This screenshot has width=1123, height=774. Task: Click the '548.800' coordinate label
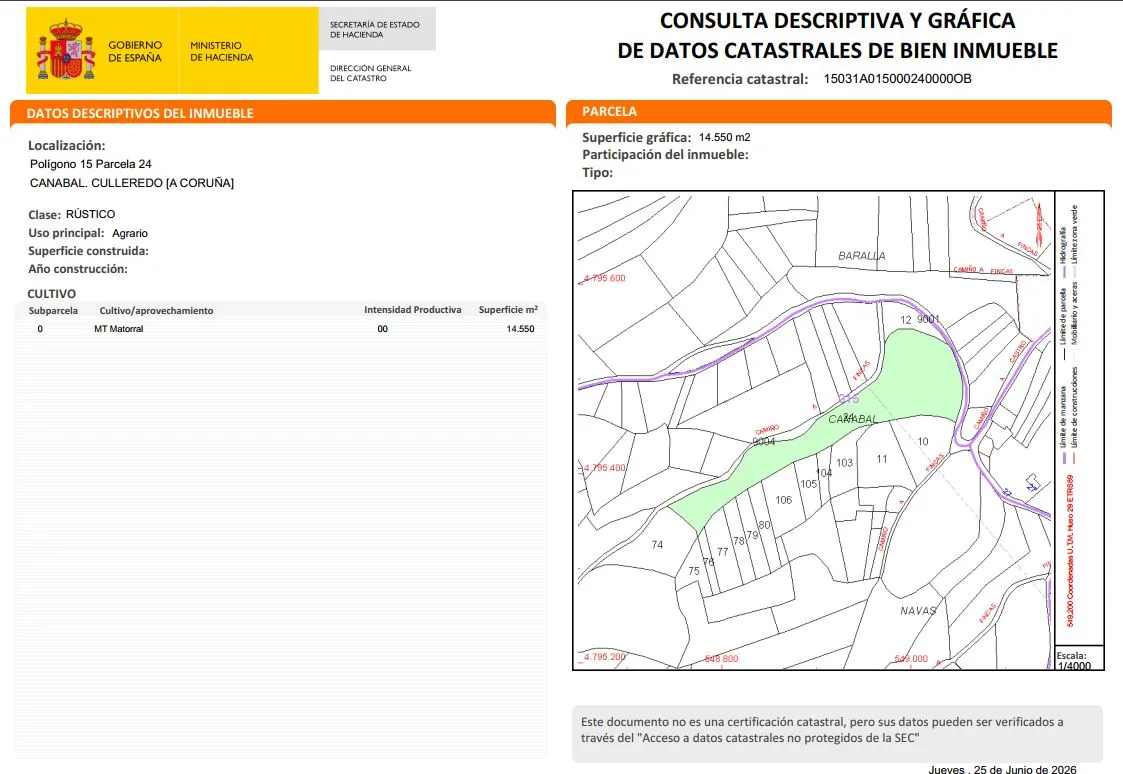(x=721, y=659)
